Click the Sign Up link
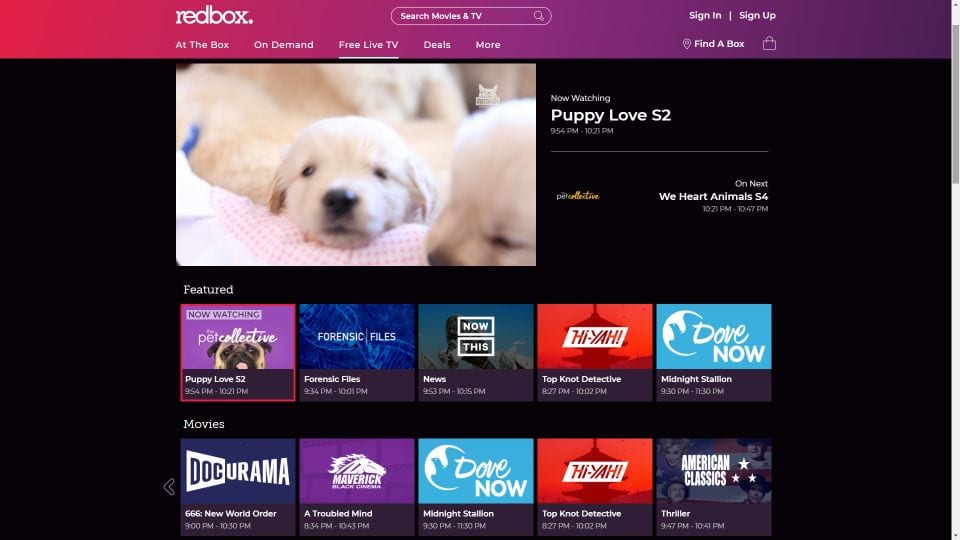The height and width of the screenshot is (540, 960). pyautogui.click(x=757, y=15)
